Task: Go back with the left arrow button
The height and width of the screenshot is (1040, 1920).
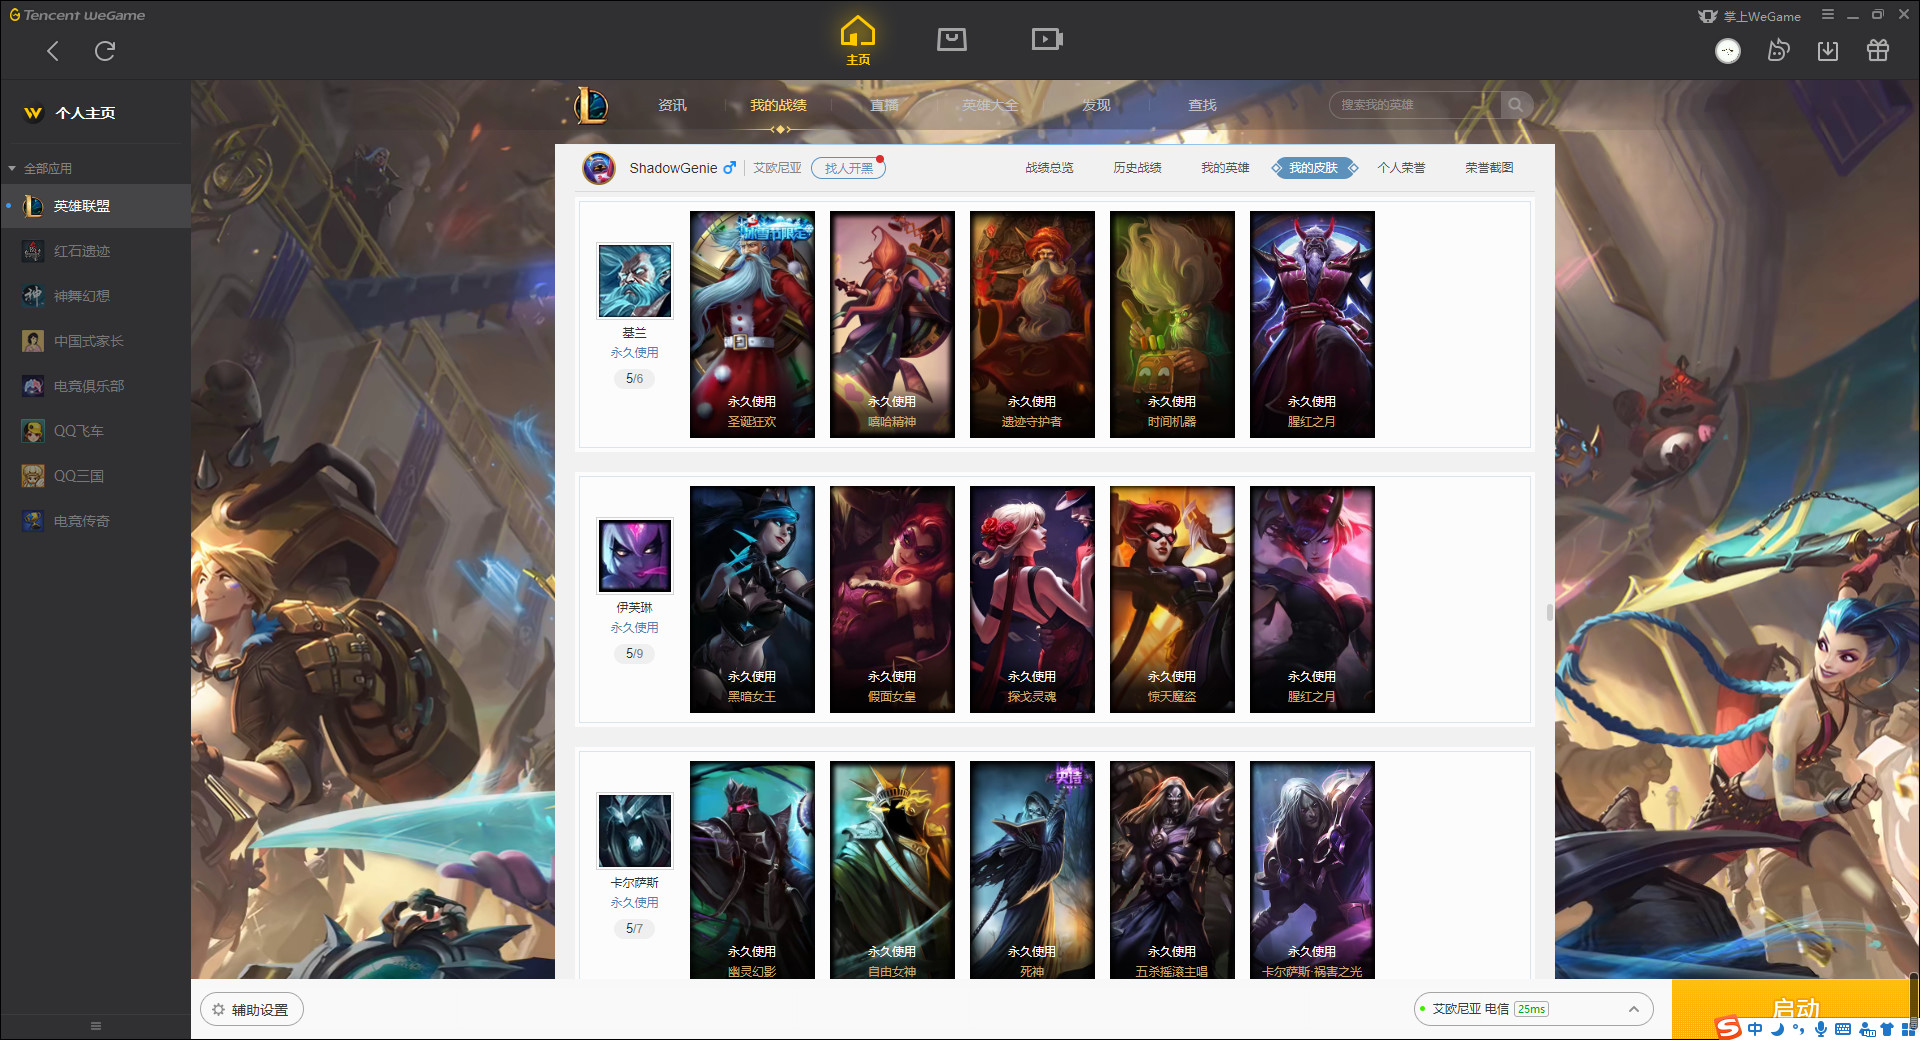Action: [x=53, y=51]
